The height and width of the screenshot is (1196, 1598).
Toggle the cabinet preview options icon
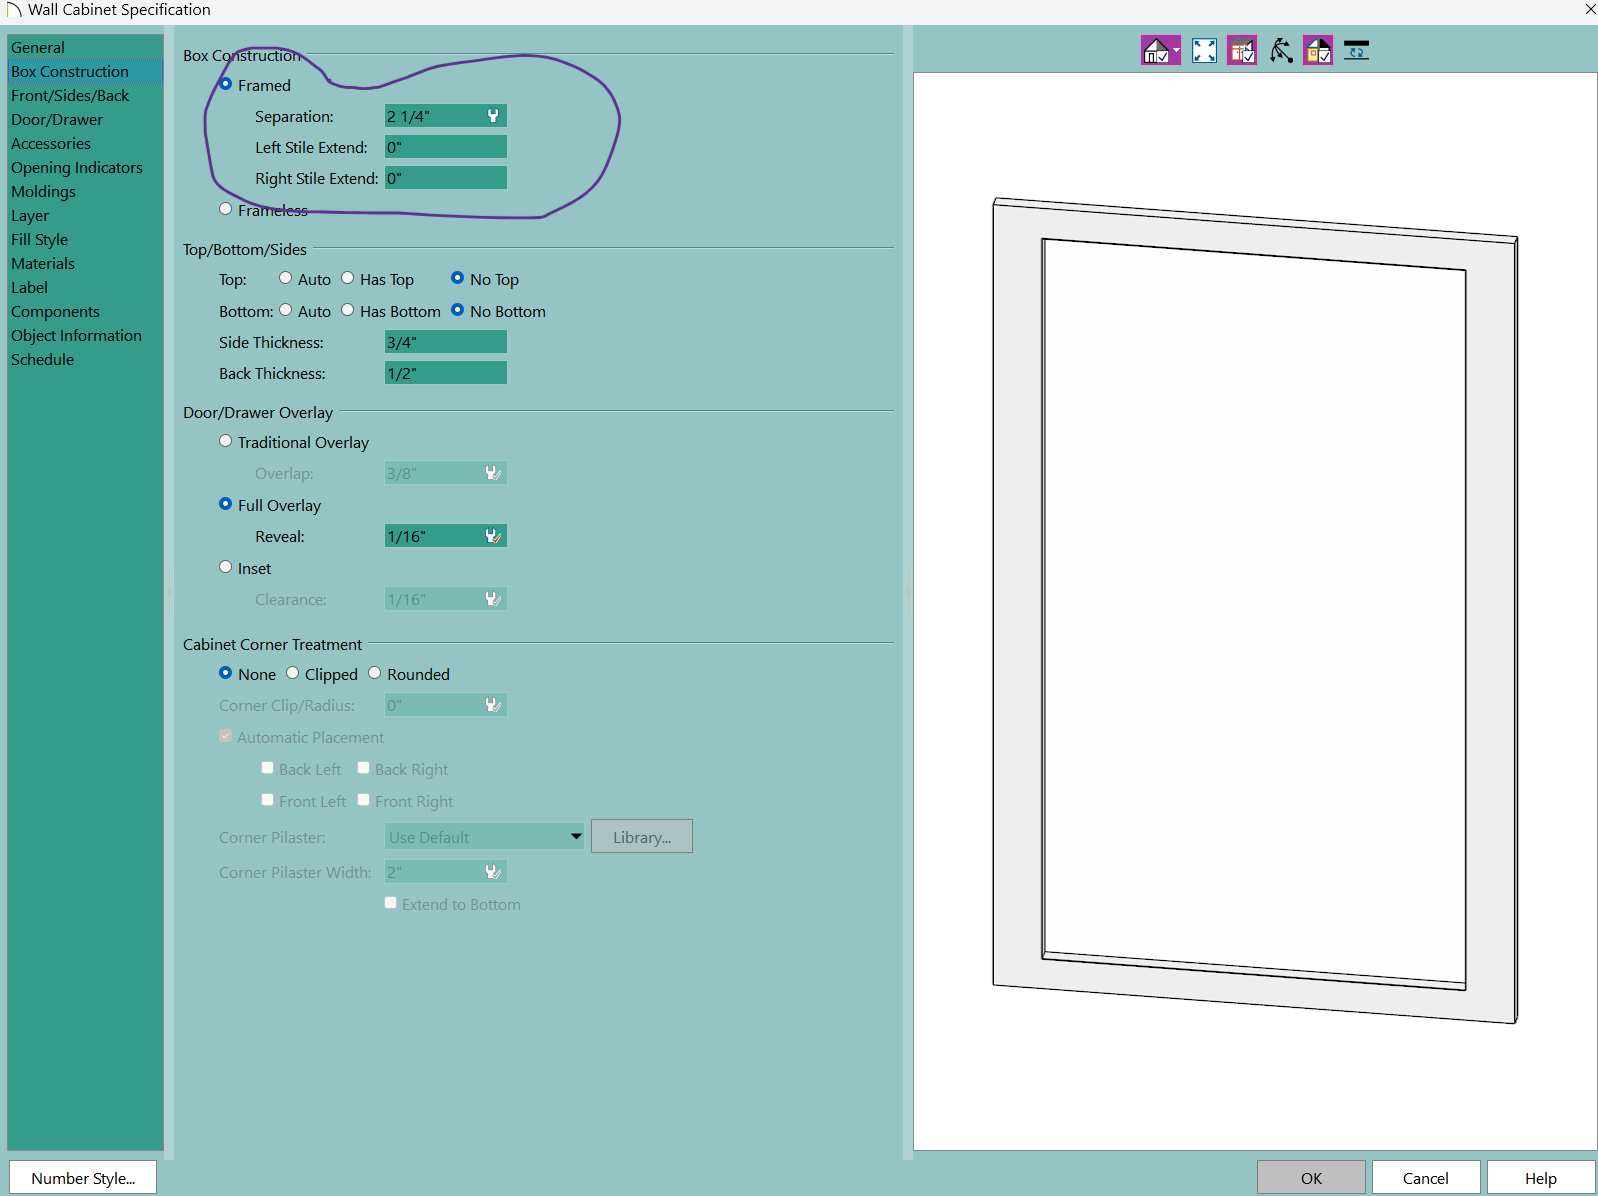[1242, 50]
